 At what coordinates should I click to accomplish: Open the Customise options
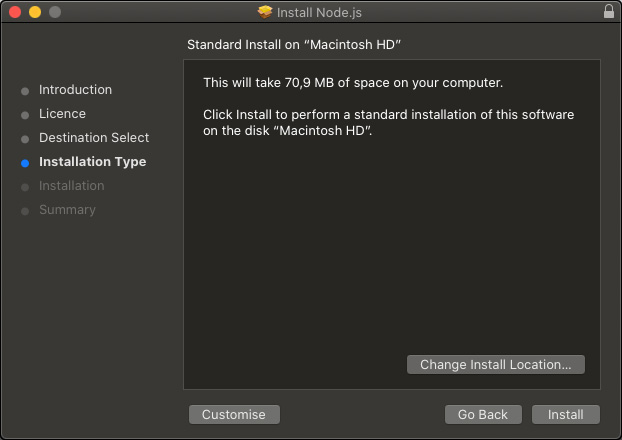pyautogui.click(x=234, y=414)
